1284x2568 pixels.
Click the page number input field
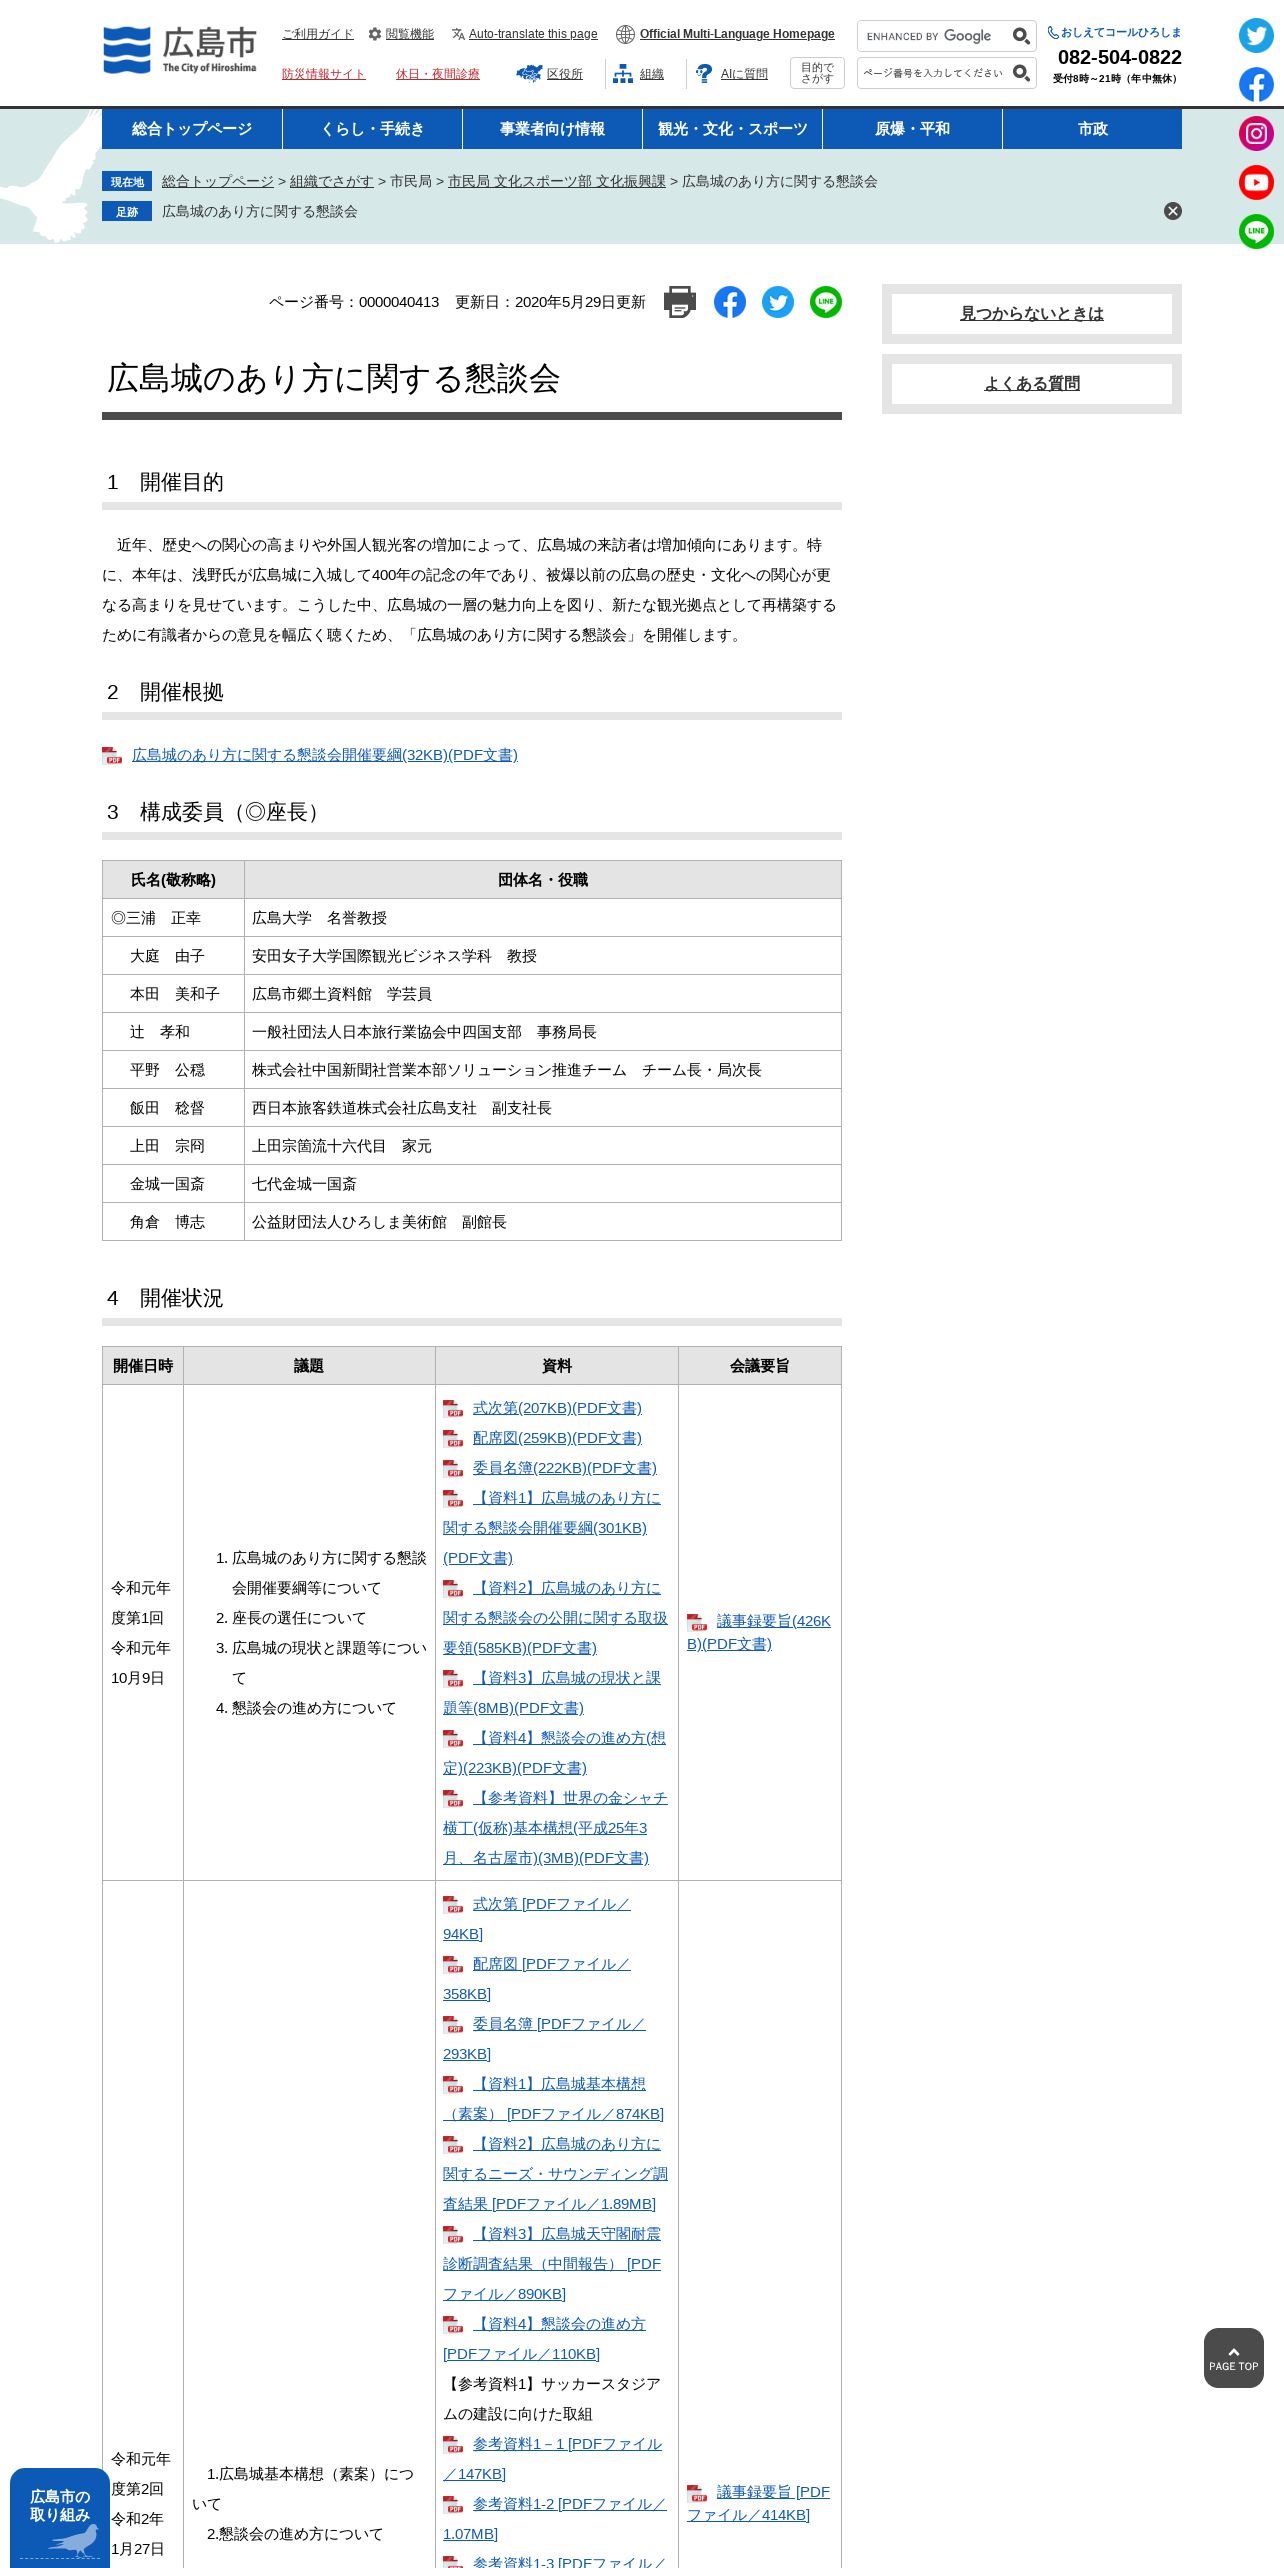[934, 73]
